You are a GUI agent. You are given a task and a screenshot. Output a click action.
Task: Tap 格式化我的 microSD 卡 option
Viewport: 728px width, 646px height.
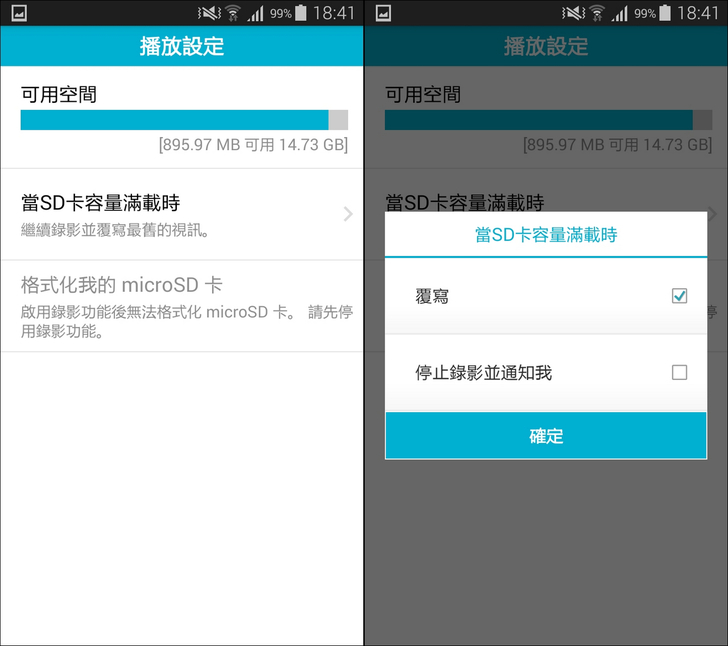click(x=182, y=306)
